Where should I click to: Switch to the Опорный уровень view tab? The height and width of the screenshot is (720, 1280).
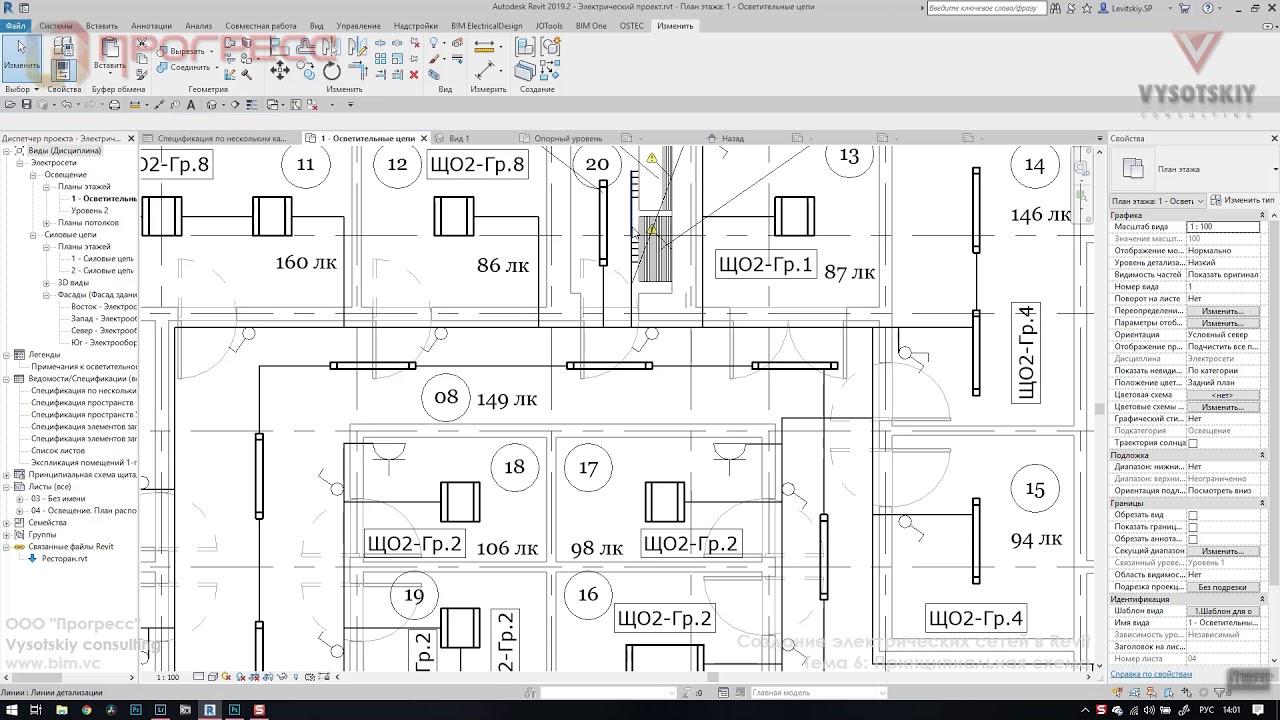pos(567,138)
